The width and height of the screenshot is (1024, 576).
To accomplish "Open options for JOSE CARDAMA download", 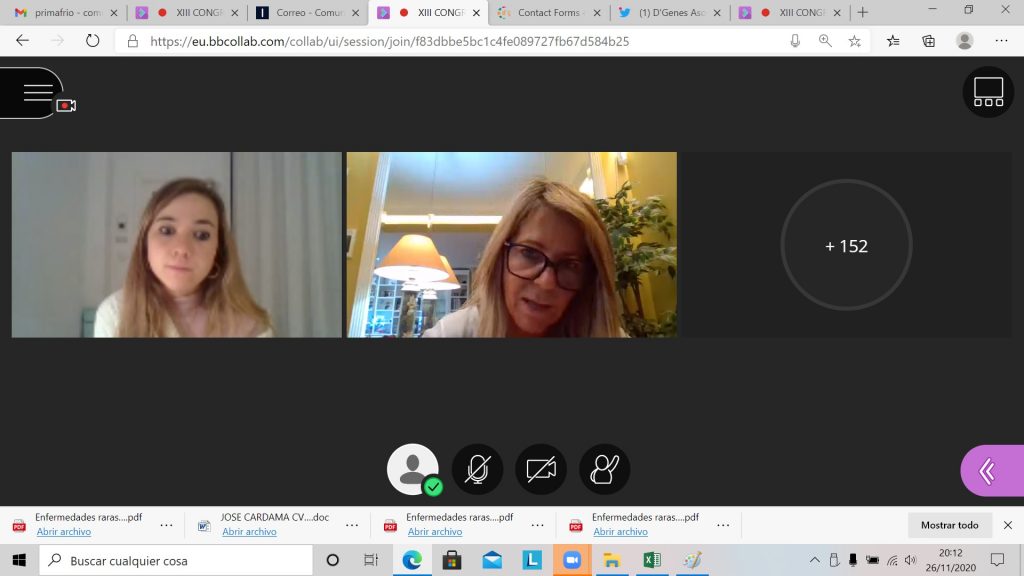I will 352,525.
